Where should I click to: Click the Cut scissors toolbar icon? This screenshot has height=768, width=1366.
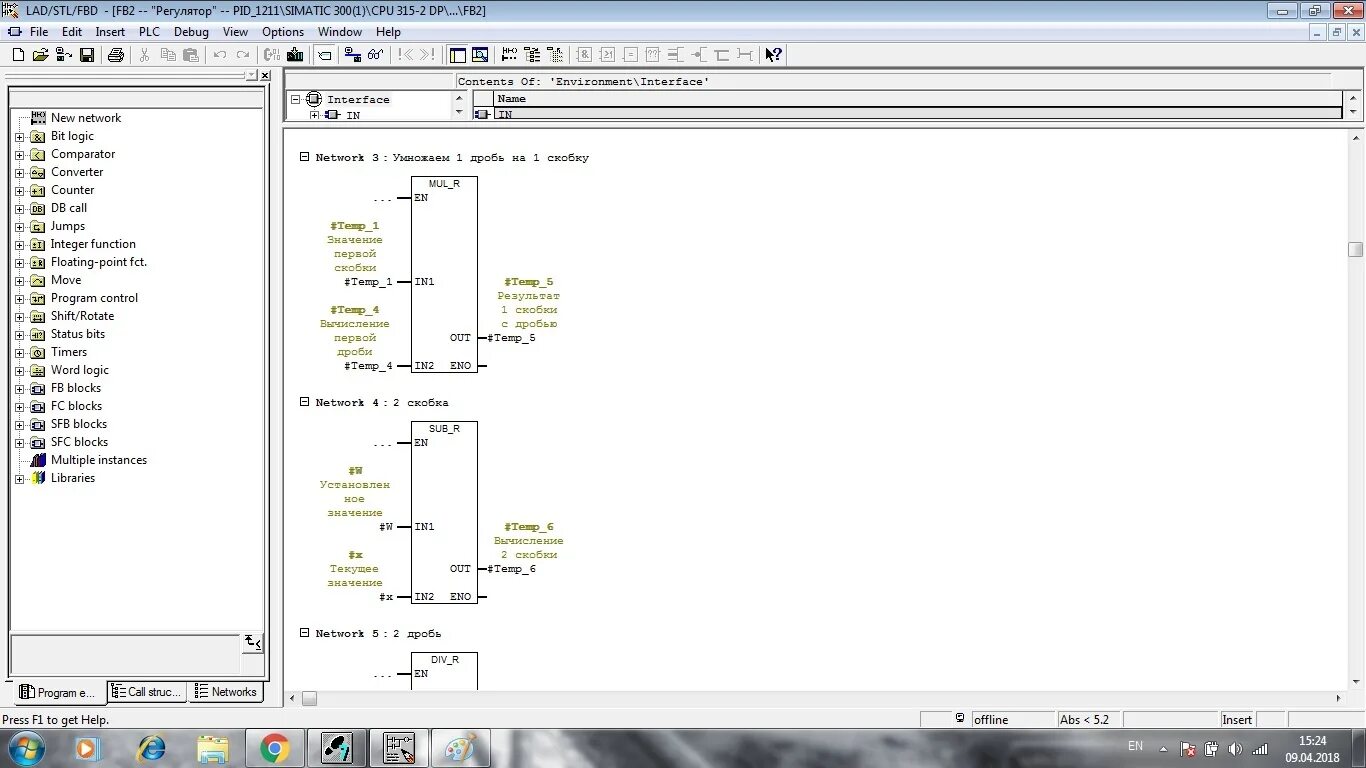[144, 55]
